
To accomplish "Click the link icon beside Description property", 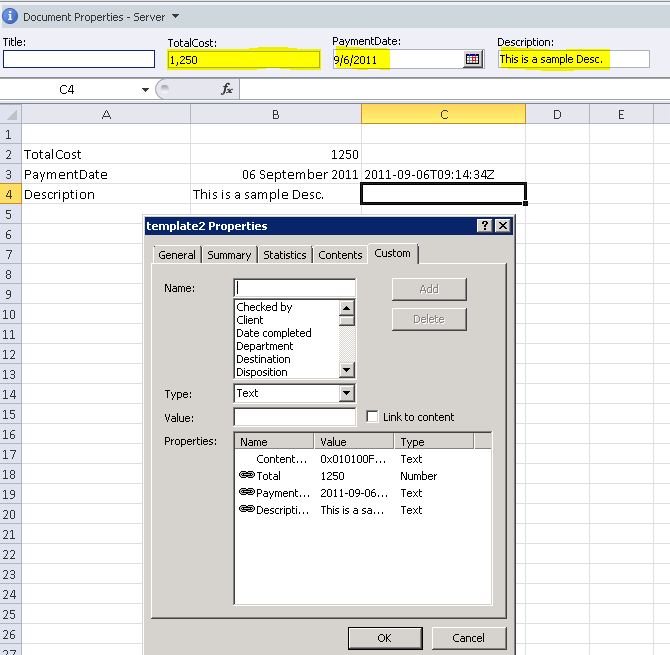I will click(x=247, y=510).
